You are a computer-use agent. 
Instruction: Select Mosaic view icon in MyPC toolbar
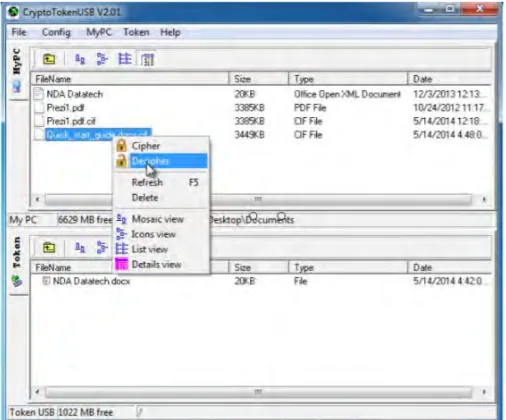80,59
